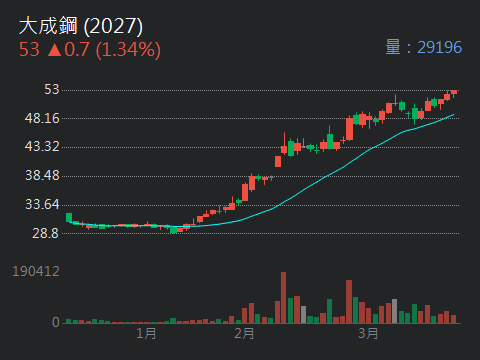The height and width of the screenshot is (360, 480).
Task: Click the price change 53 ▲0.7 (1.34%)
Action: tap(90, 50)
